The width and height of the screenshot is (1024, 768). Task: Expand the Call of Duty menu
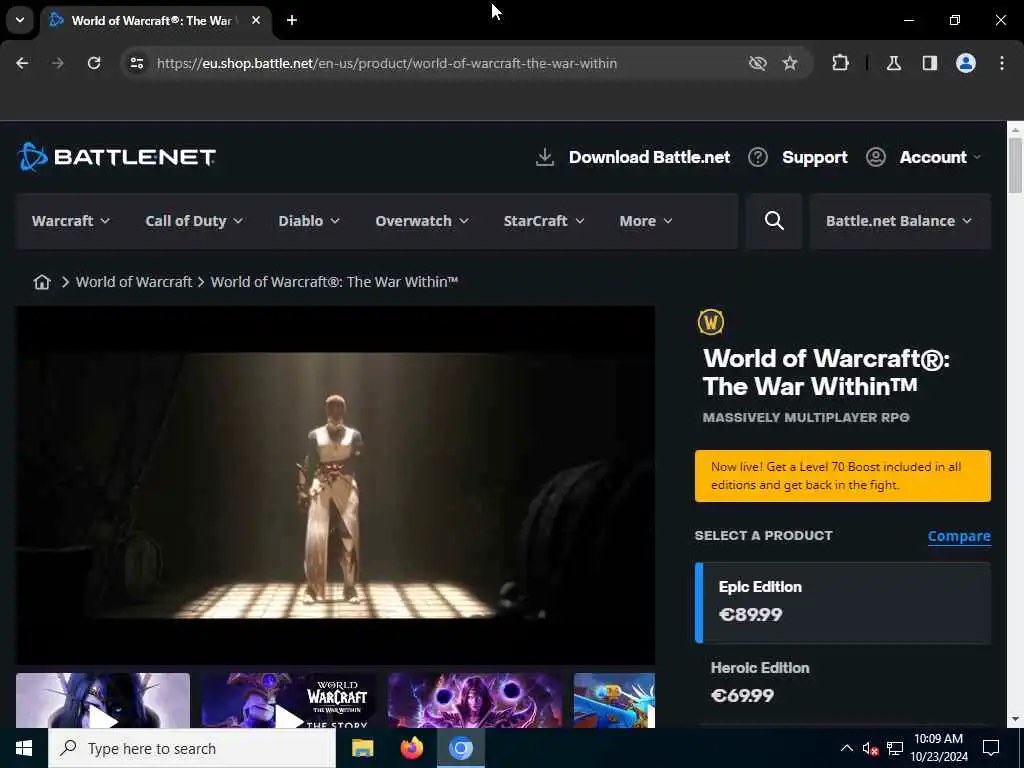point(194,221)
